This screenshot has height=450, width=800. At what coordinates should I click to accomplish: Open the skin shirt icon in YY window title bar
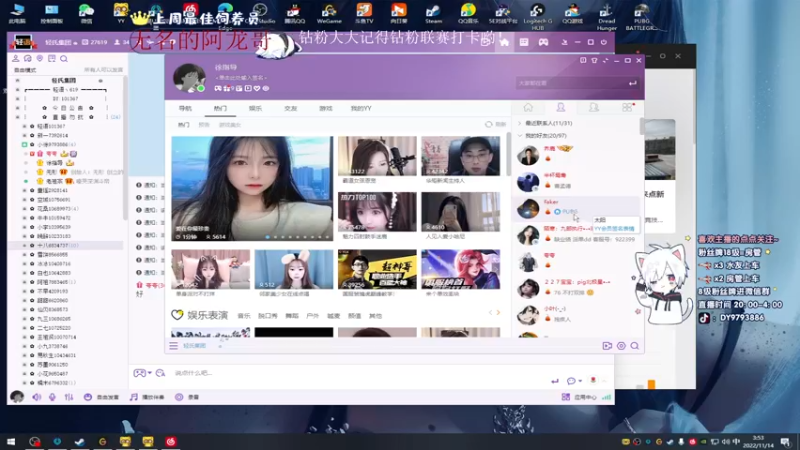(594, 60)
